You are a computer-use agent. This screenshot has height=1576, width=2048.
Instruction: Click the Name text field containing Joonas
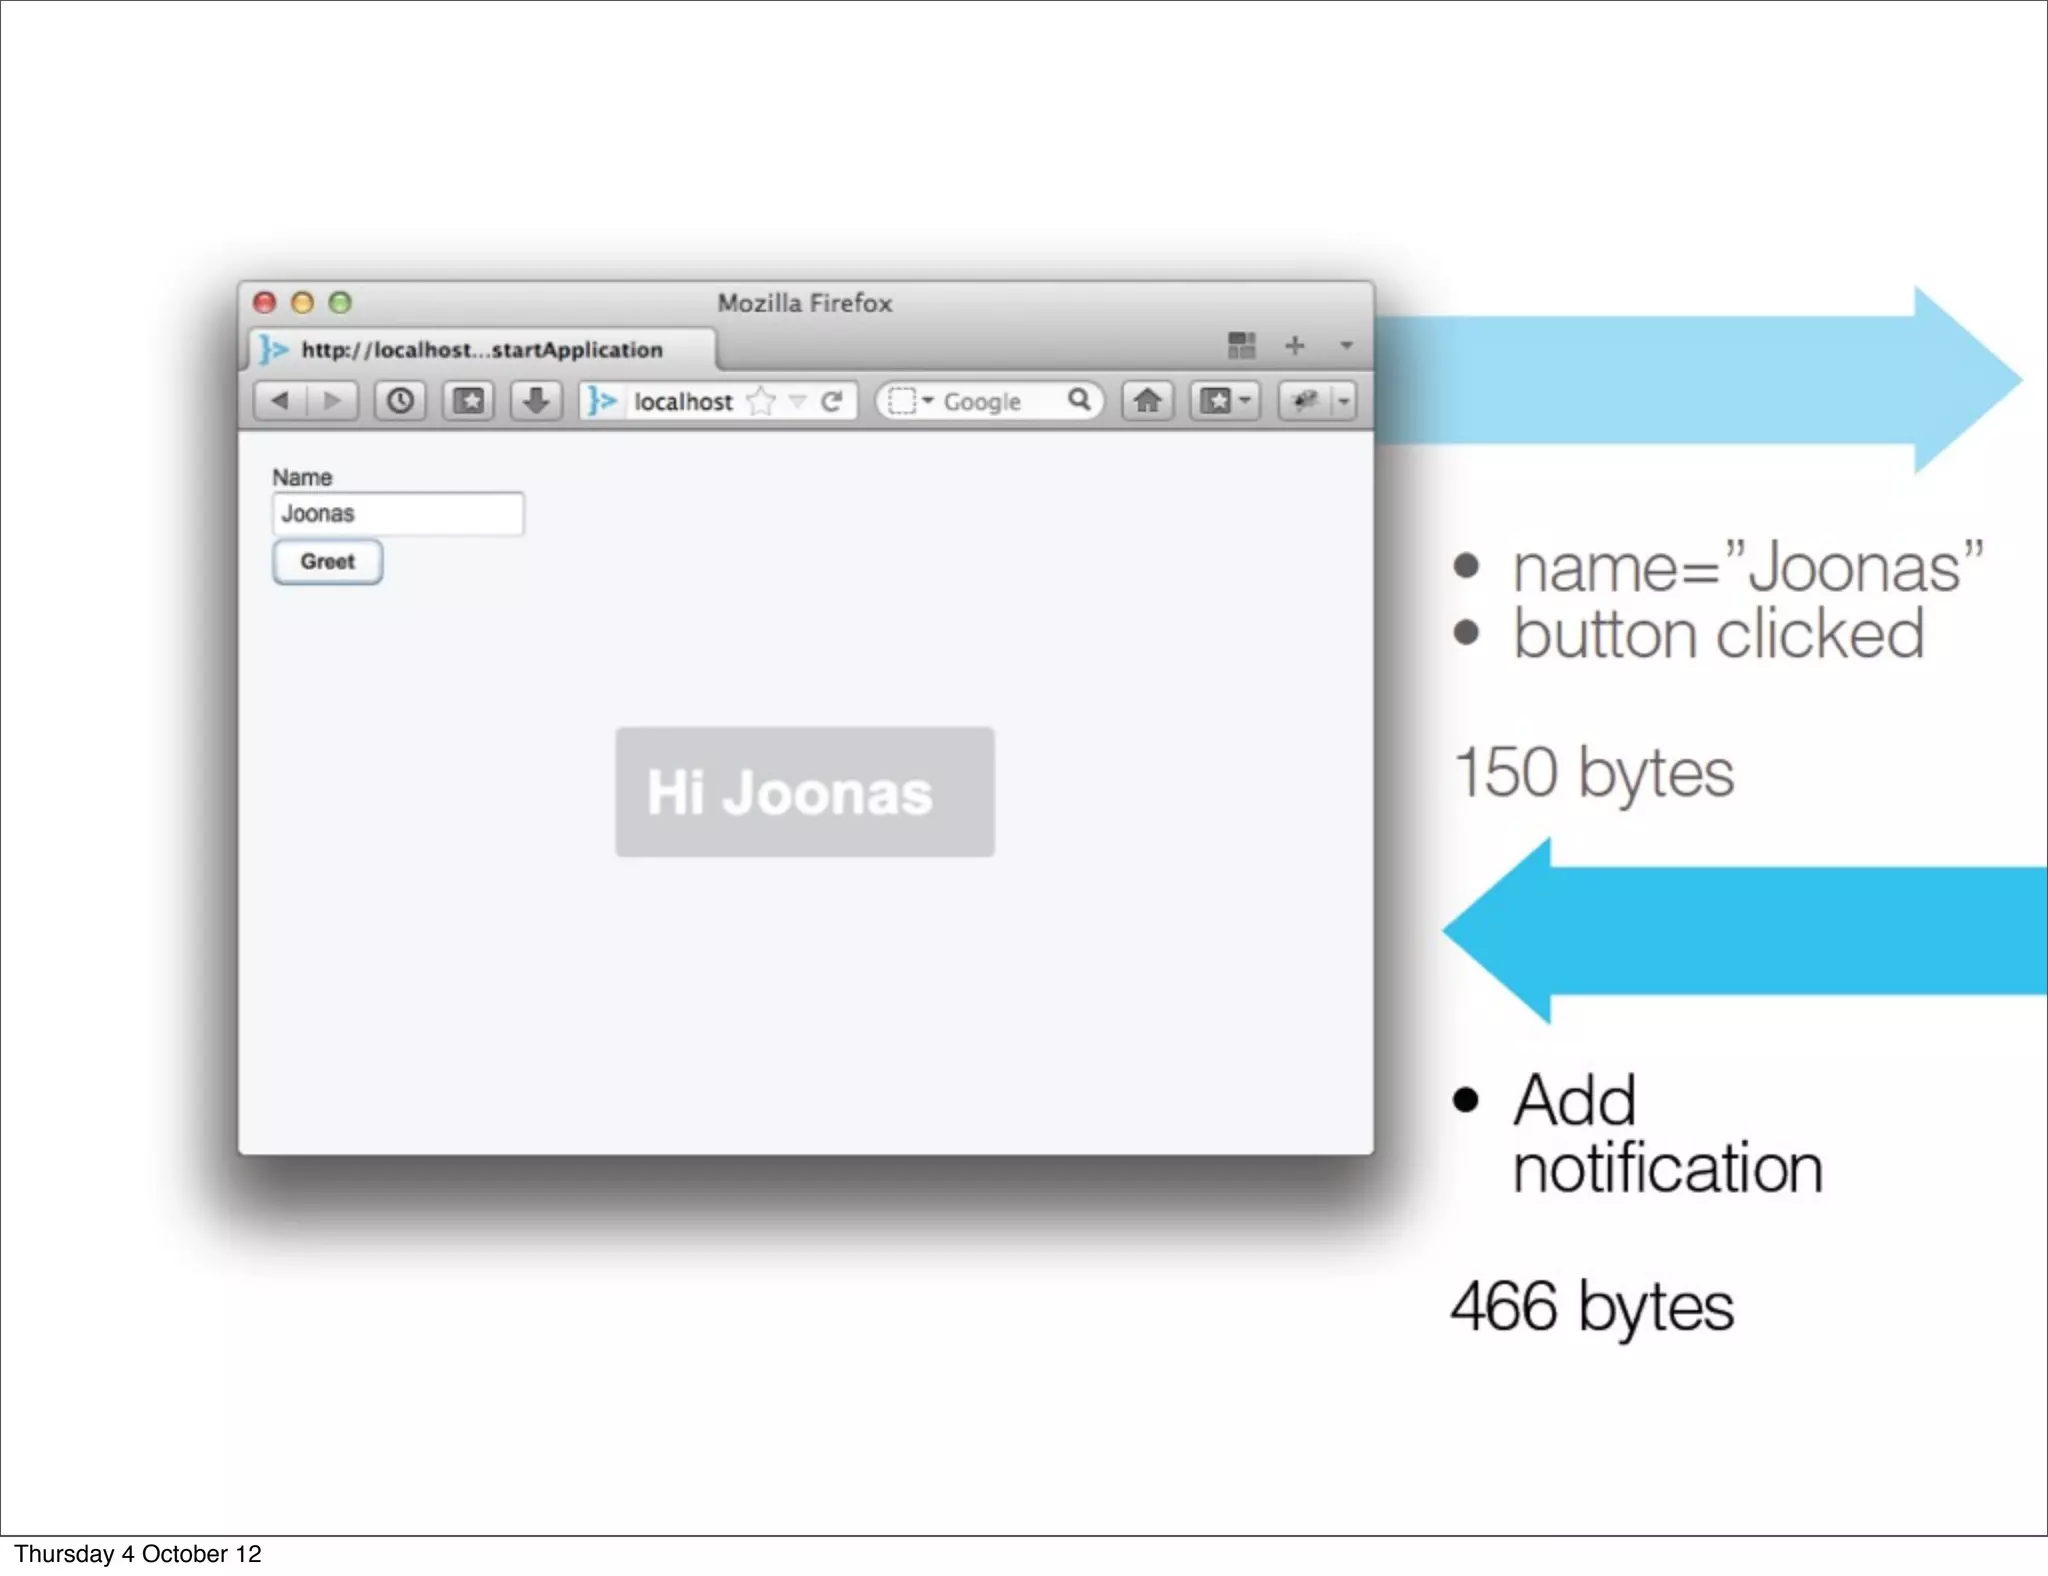point(398,514)
